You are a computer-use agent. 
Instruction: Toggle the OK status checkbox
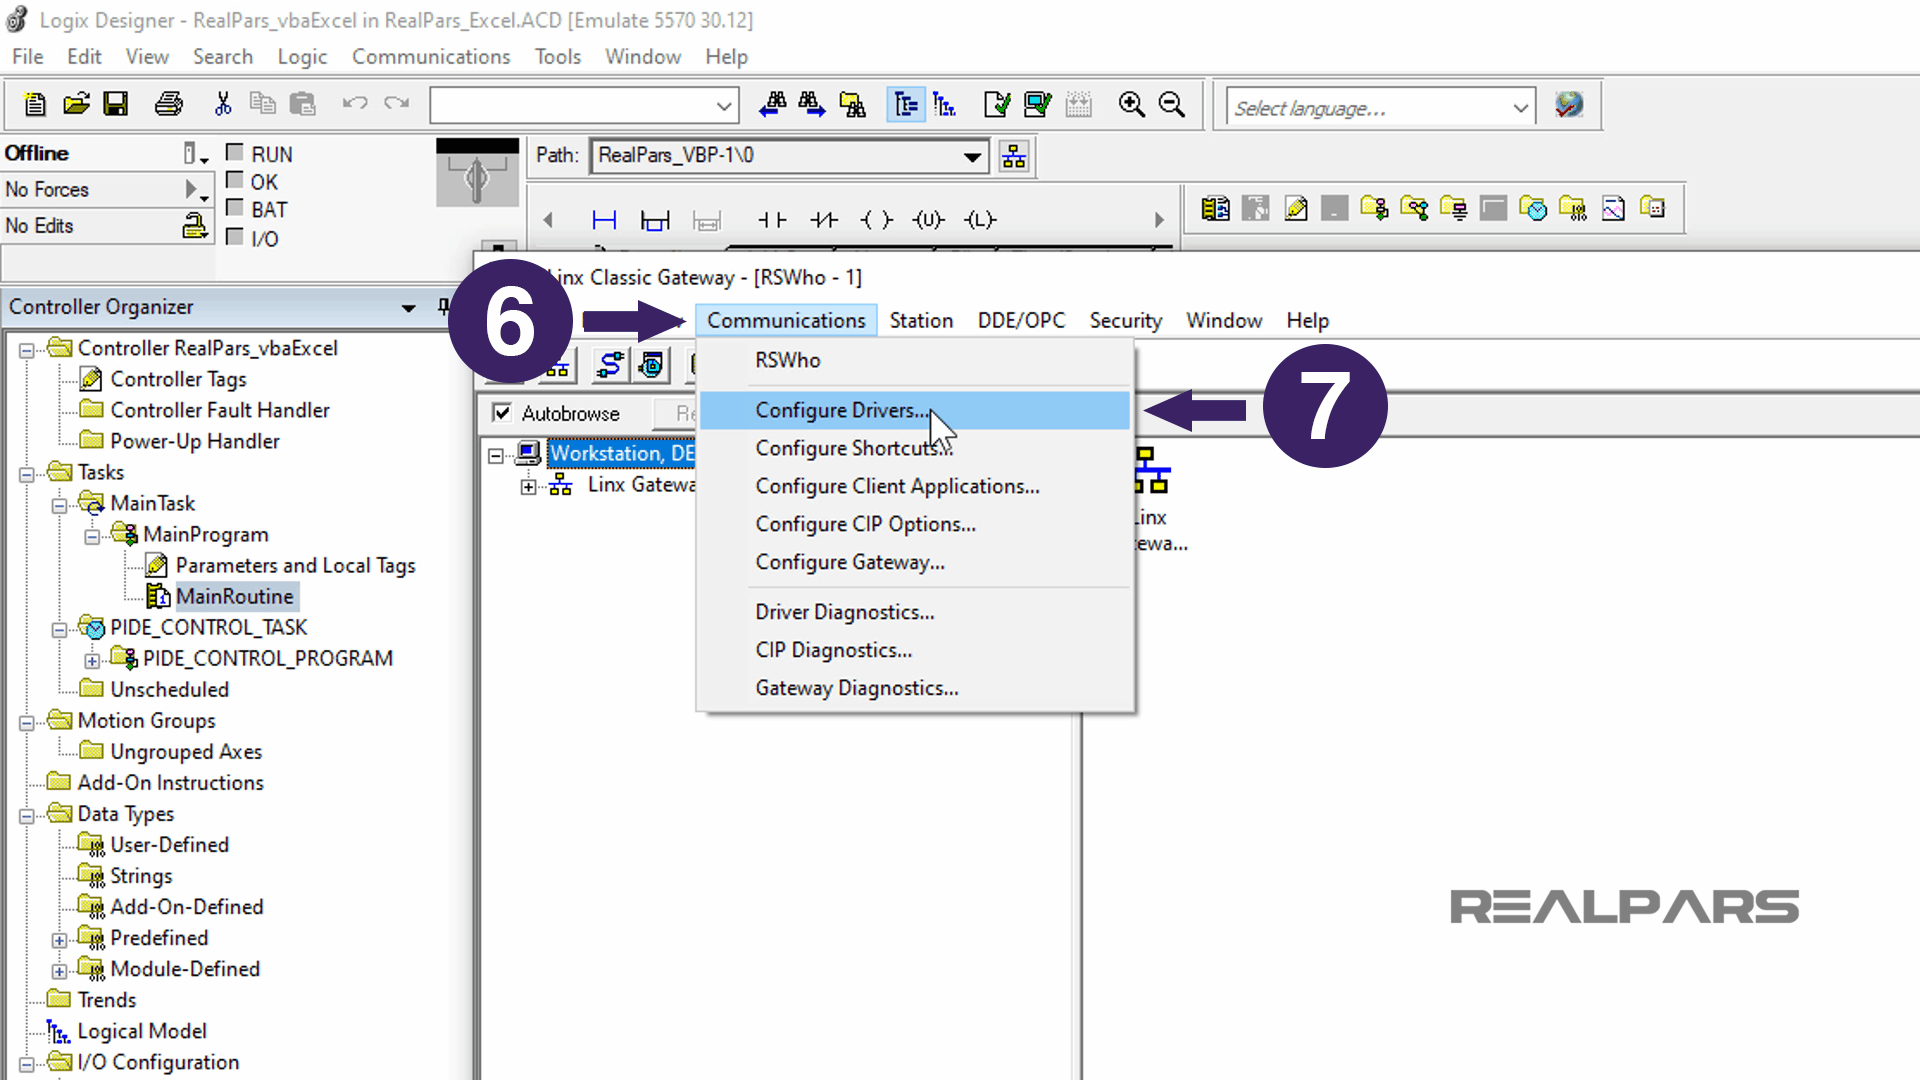click(235, 180)
